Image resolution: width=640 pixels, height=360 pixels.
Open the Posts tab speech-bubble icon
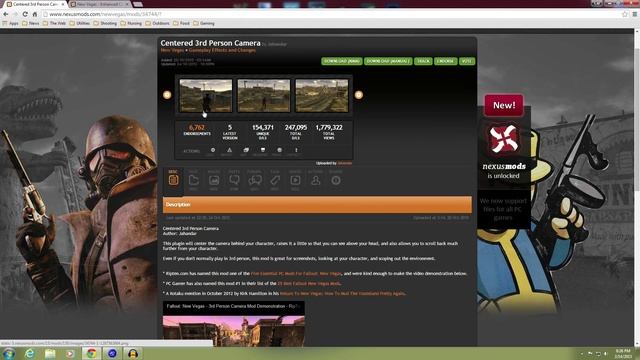234,180
